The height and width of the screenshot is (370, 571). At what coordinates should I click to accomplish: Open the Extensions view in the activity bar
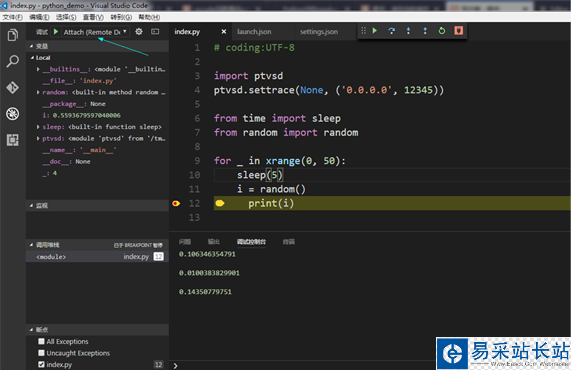coord(13,140)
